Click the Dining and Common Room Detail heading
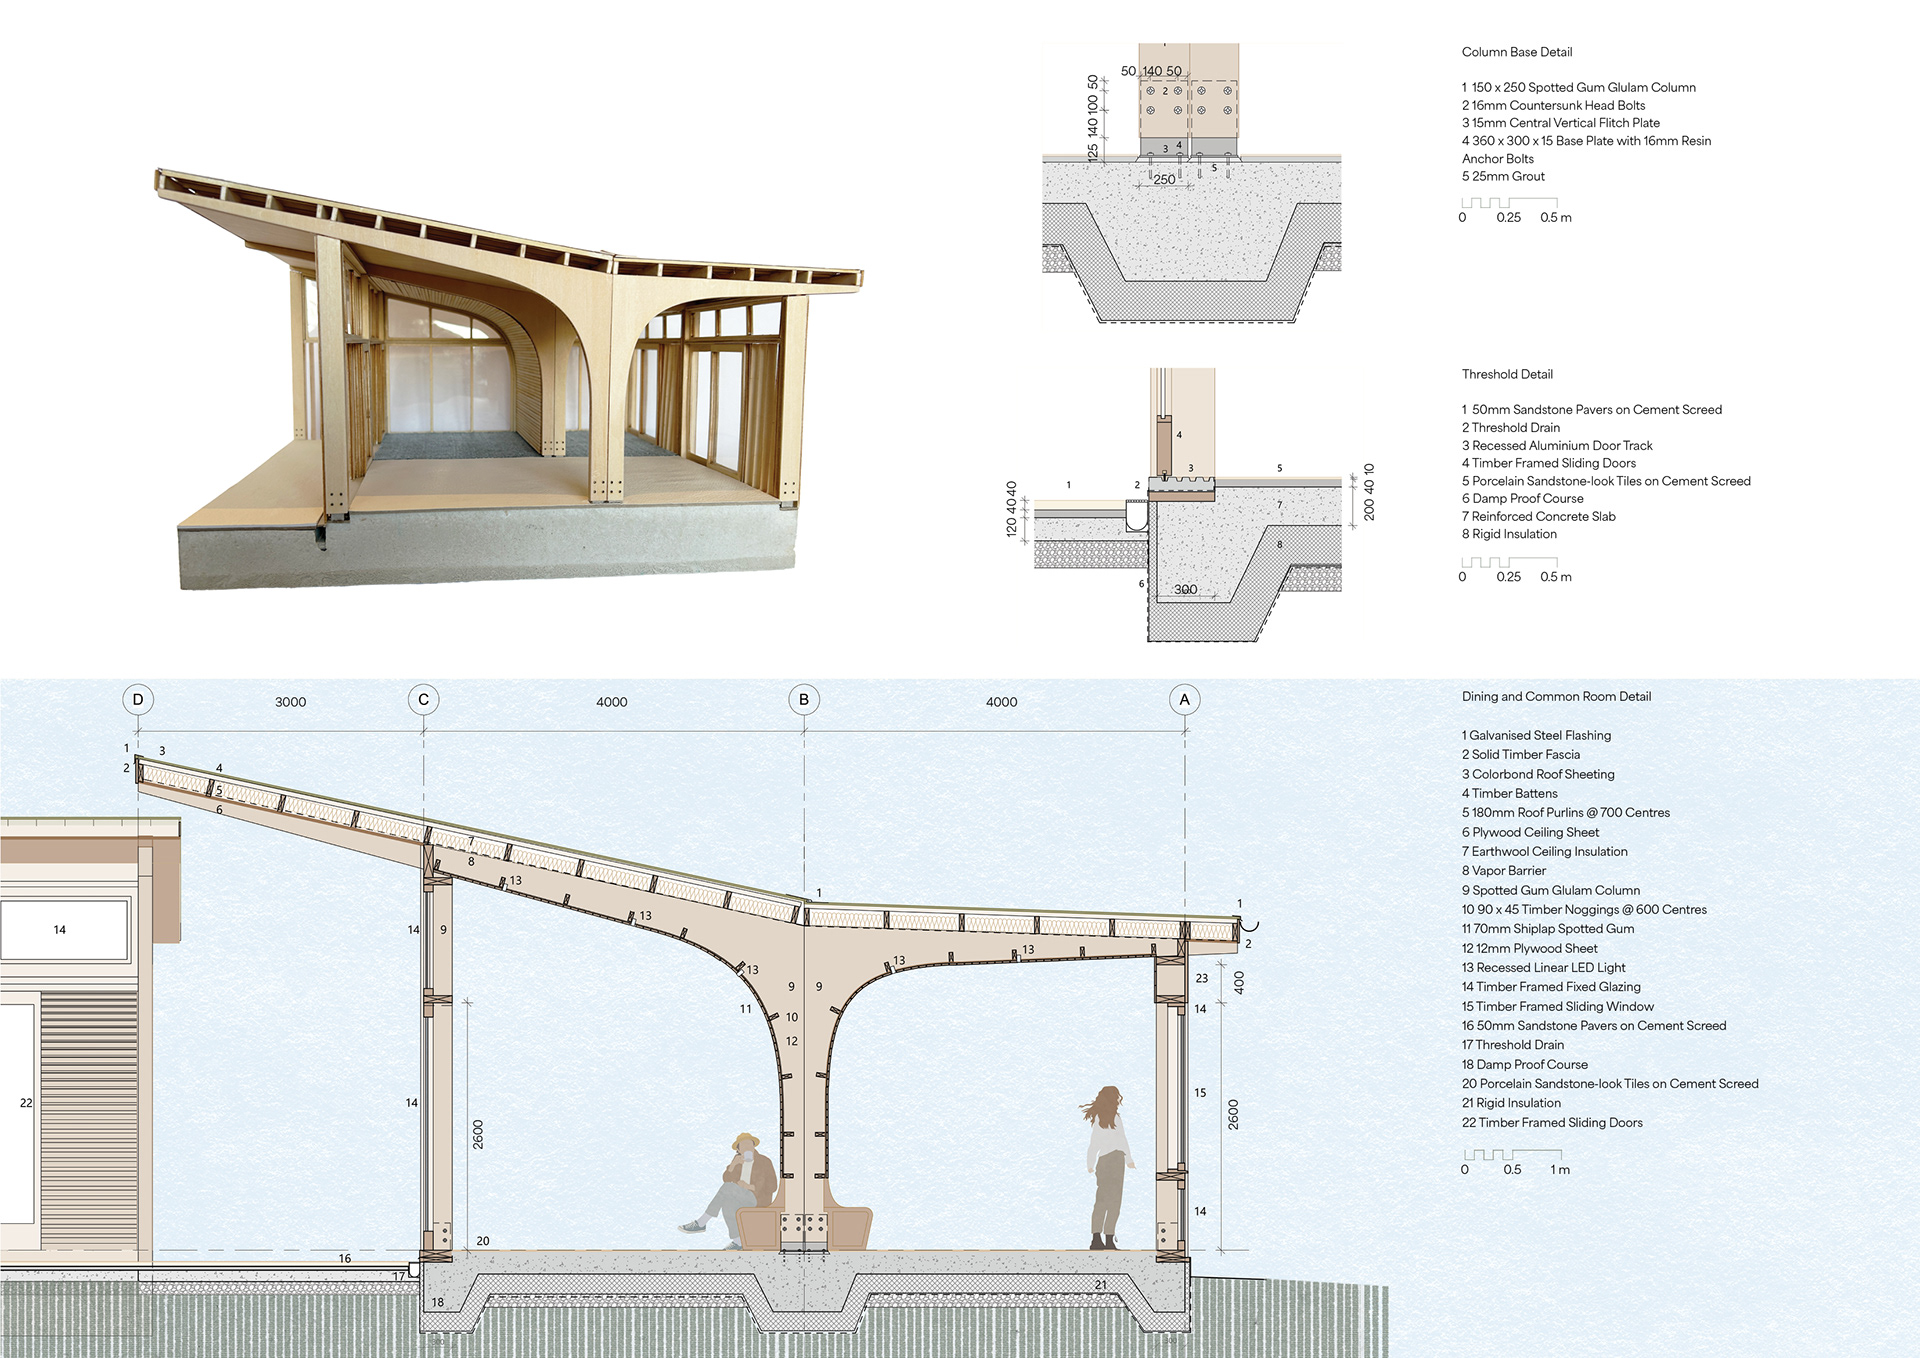The height and width of the screenshot is (1358, 1920). pos(1556,697)
